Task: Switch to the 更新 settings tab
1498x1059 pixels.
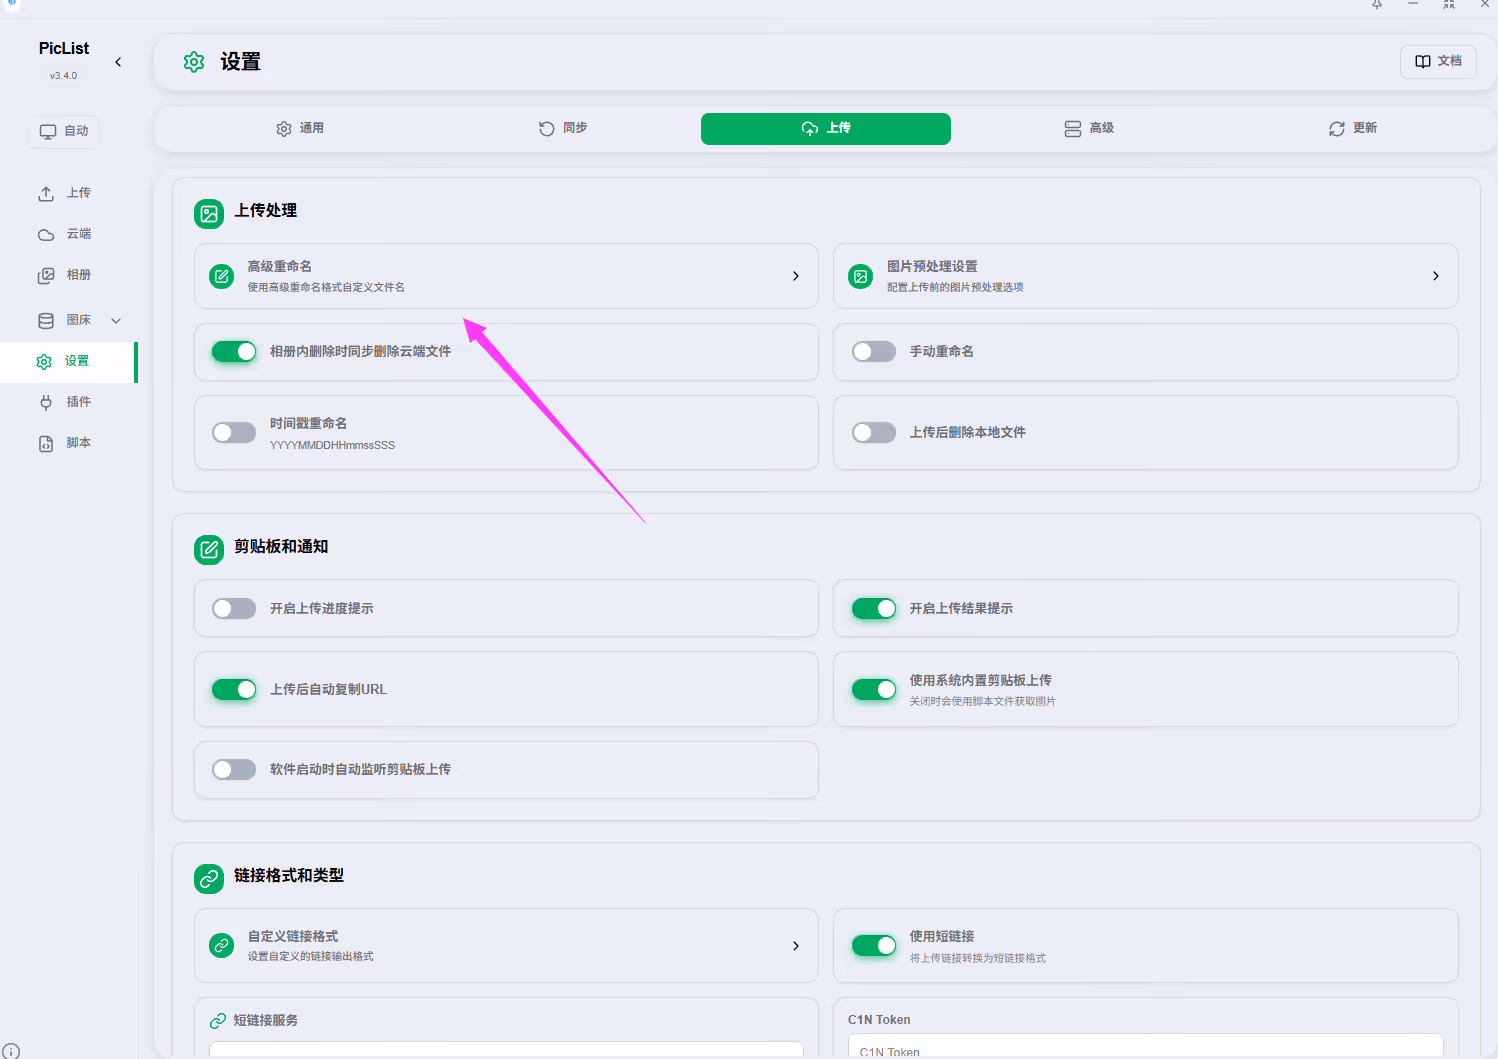Action: pos(1352,129)
